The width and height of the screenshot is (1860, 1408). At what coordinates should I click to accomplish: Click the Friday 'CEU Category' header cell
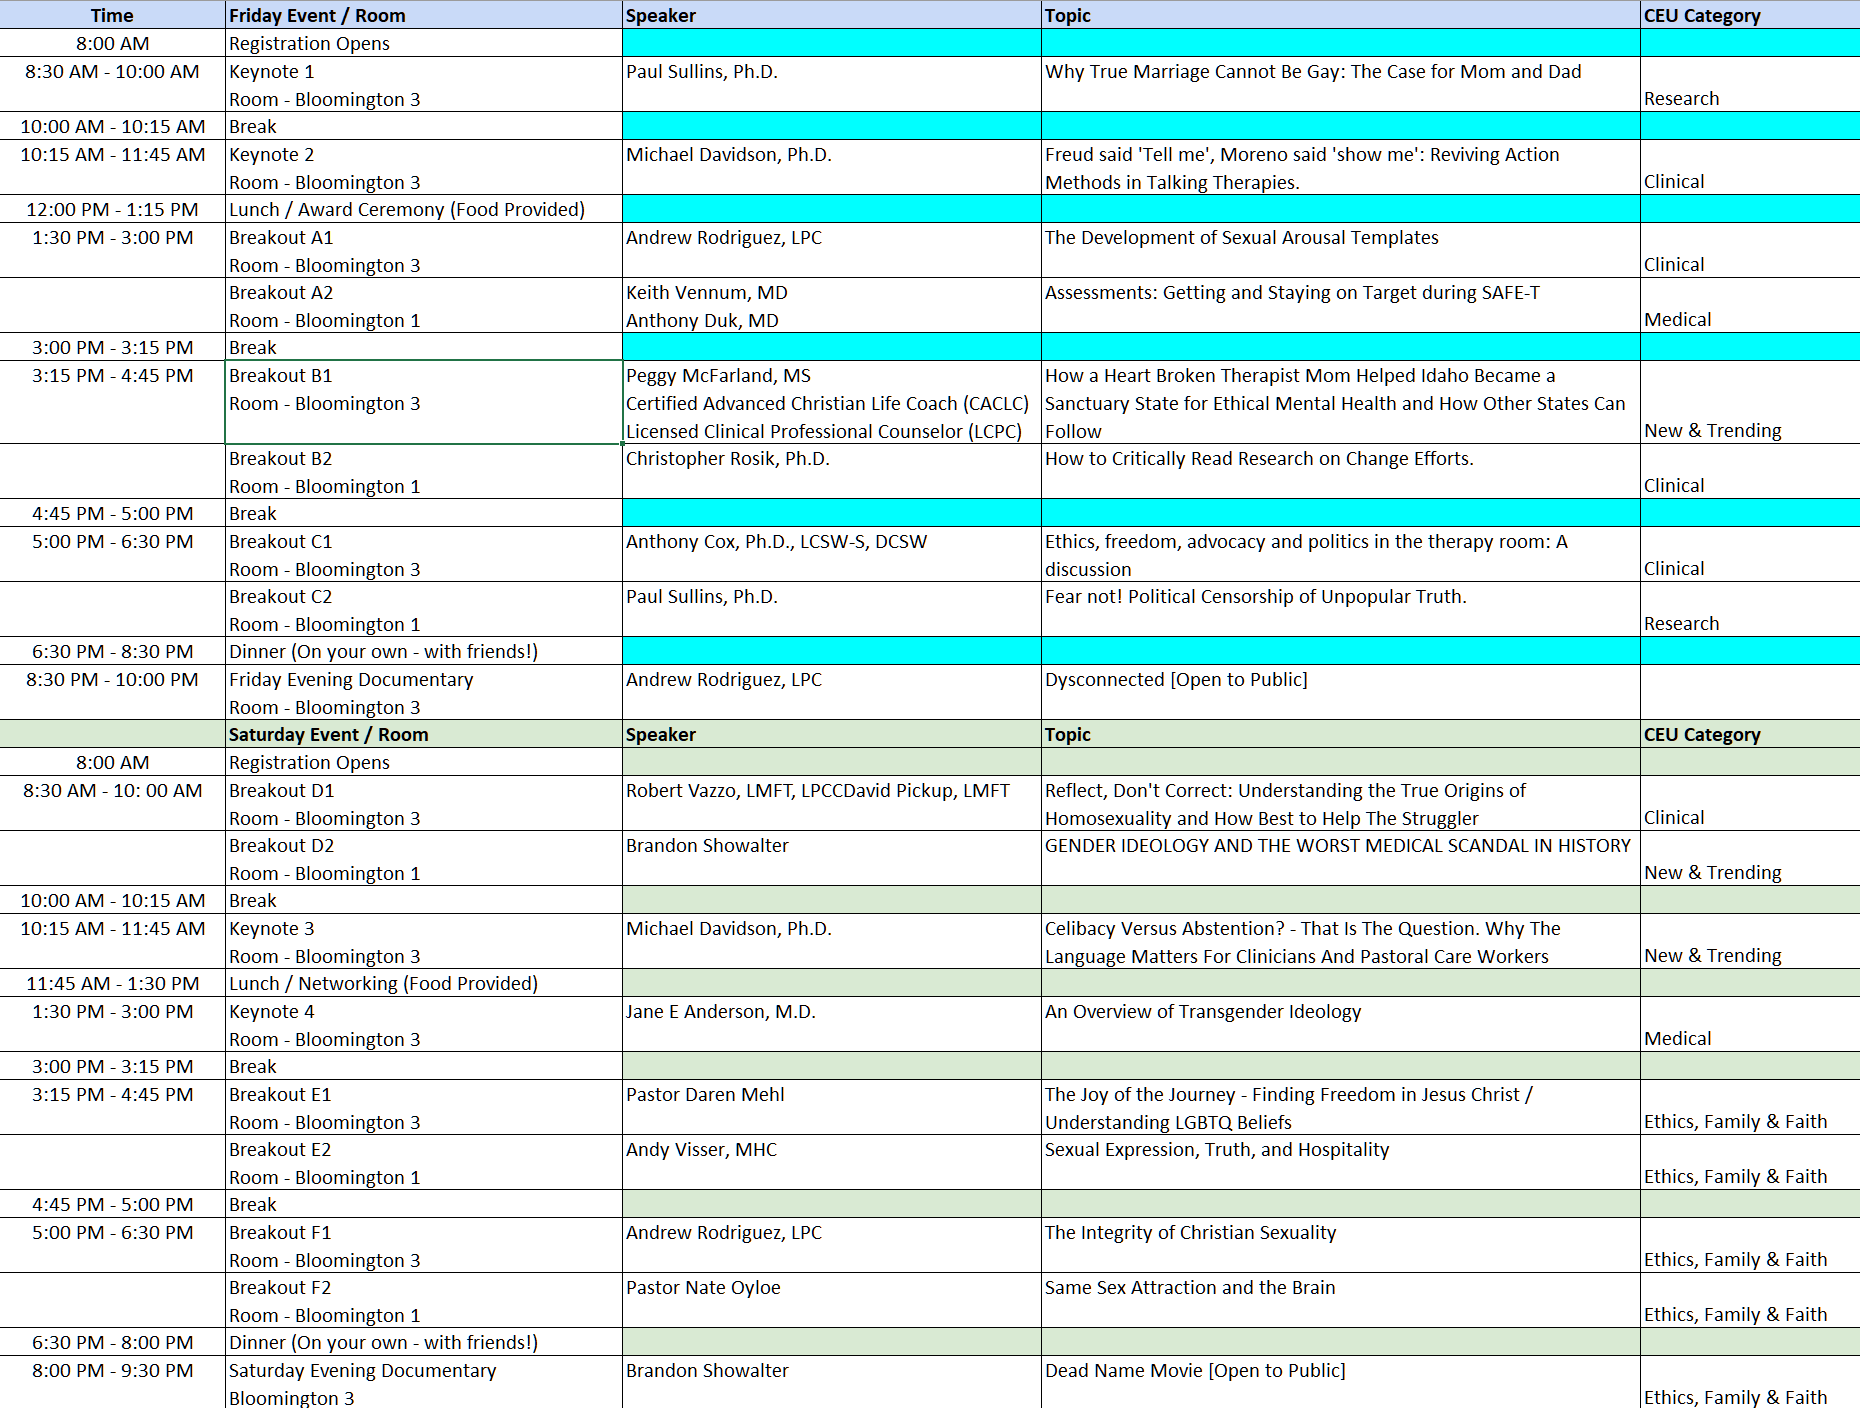click(x=1750, y=15)
